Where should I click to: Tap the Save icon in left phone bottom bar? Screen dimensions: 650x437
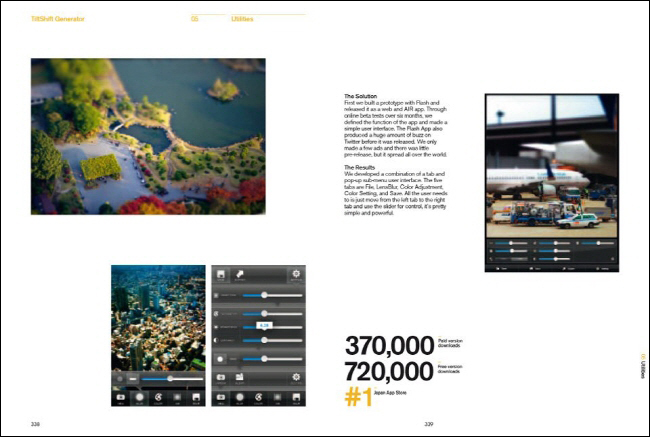pyautogui.click(x=196, y=398)
